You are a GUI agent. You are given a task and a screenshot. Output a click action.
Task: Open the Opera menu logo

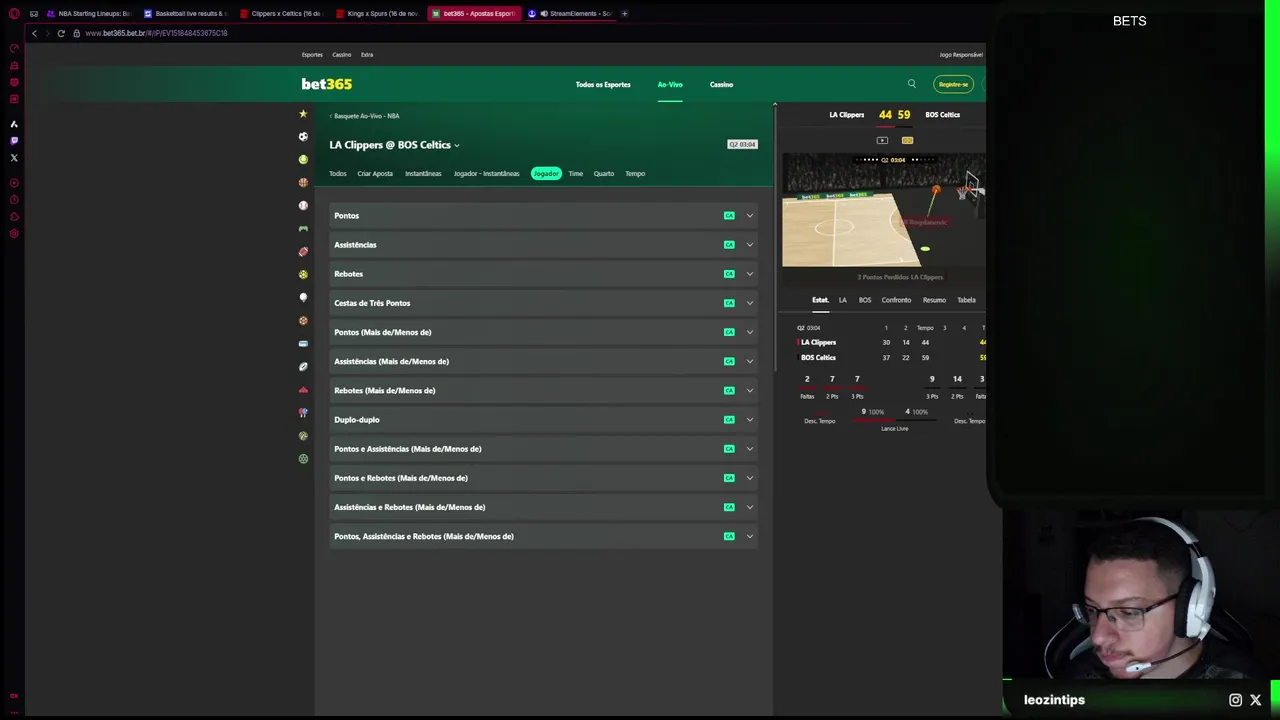pyautogui.click(x=14, y=14)
